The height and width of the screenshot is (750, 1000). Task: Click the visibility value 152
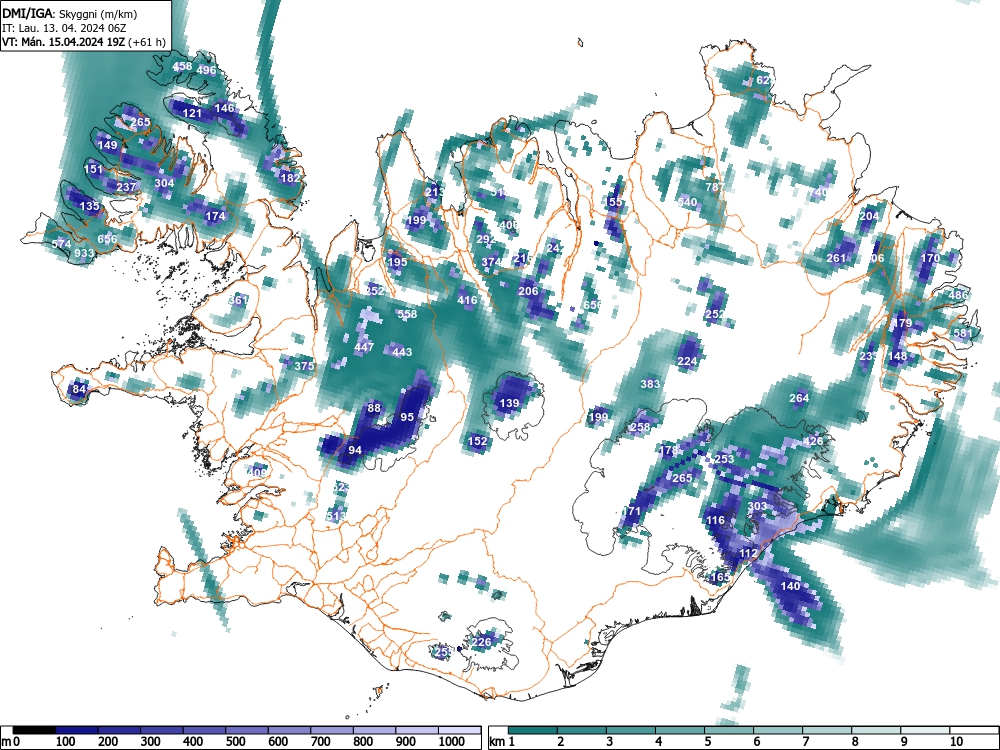click(x=478, y=441)
